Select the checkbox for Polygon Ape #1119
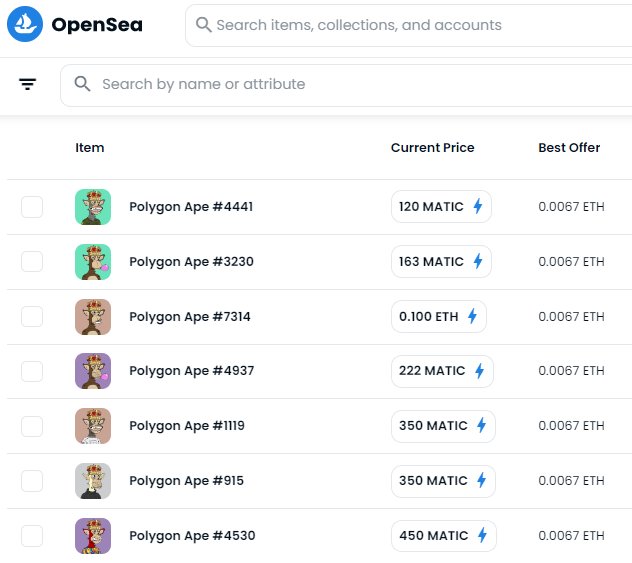 [x=32, y=426]
